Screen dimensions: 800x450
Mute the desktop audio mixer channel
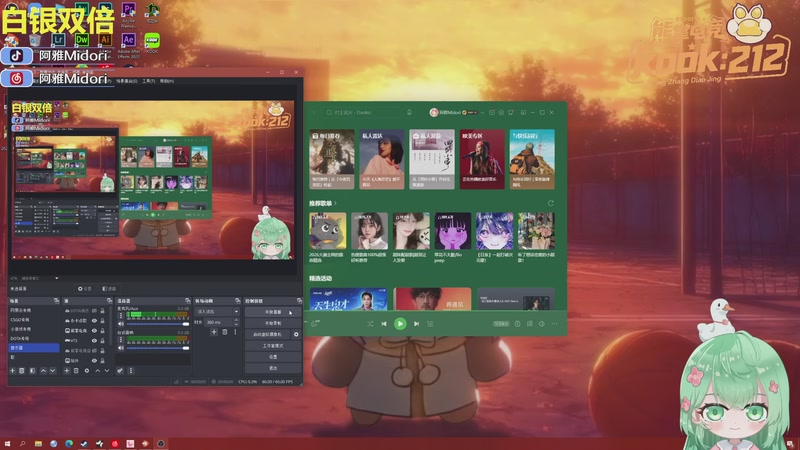pos(121,348)
